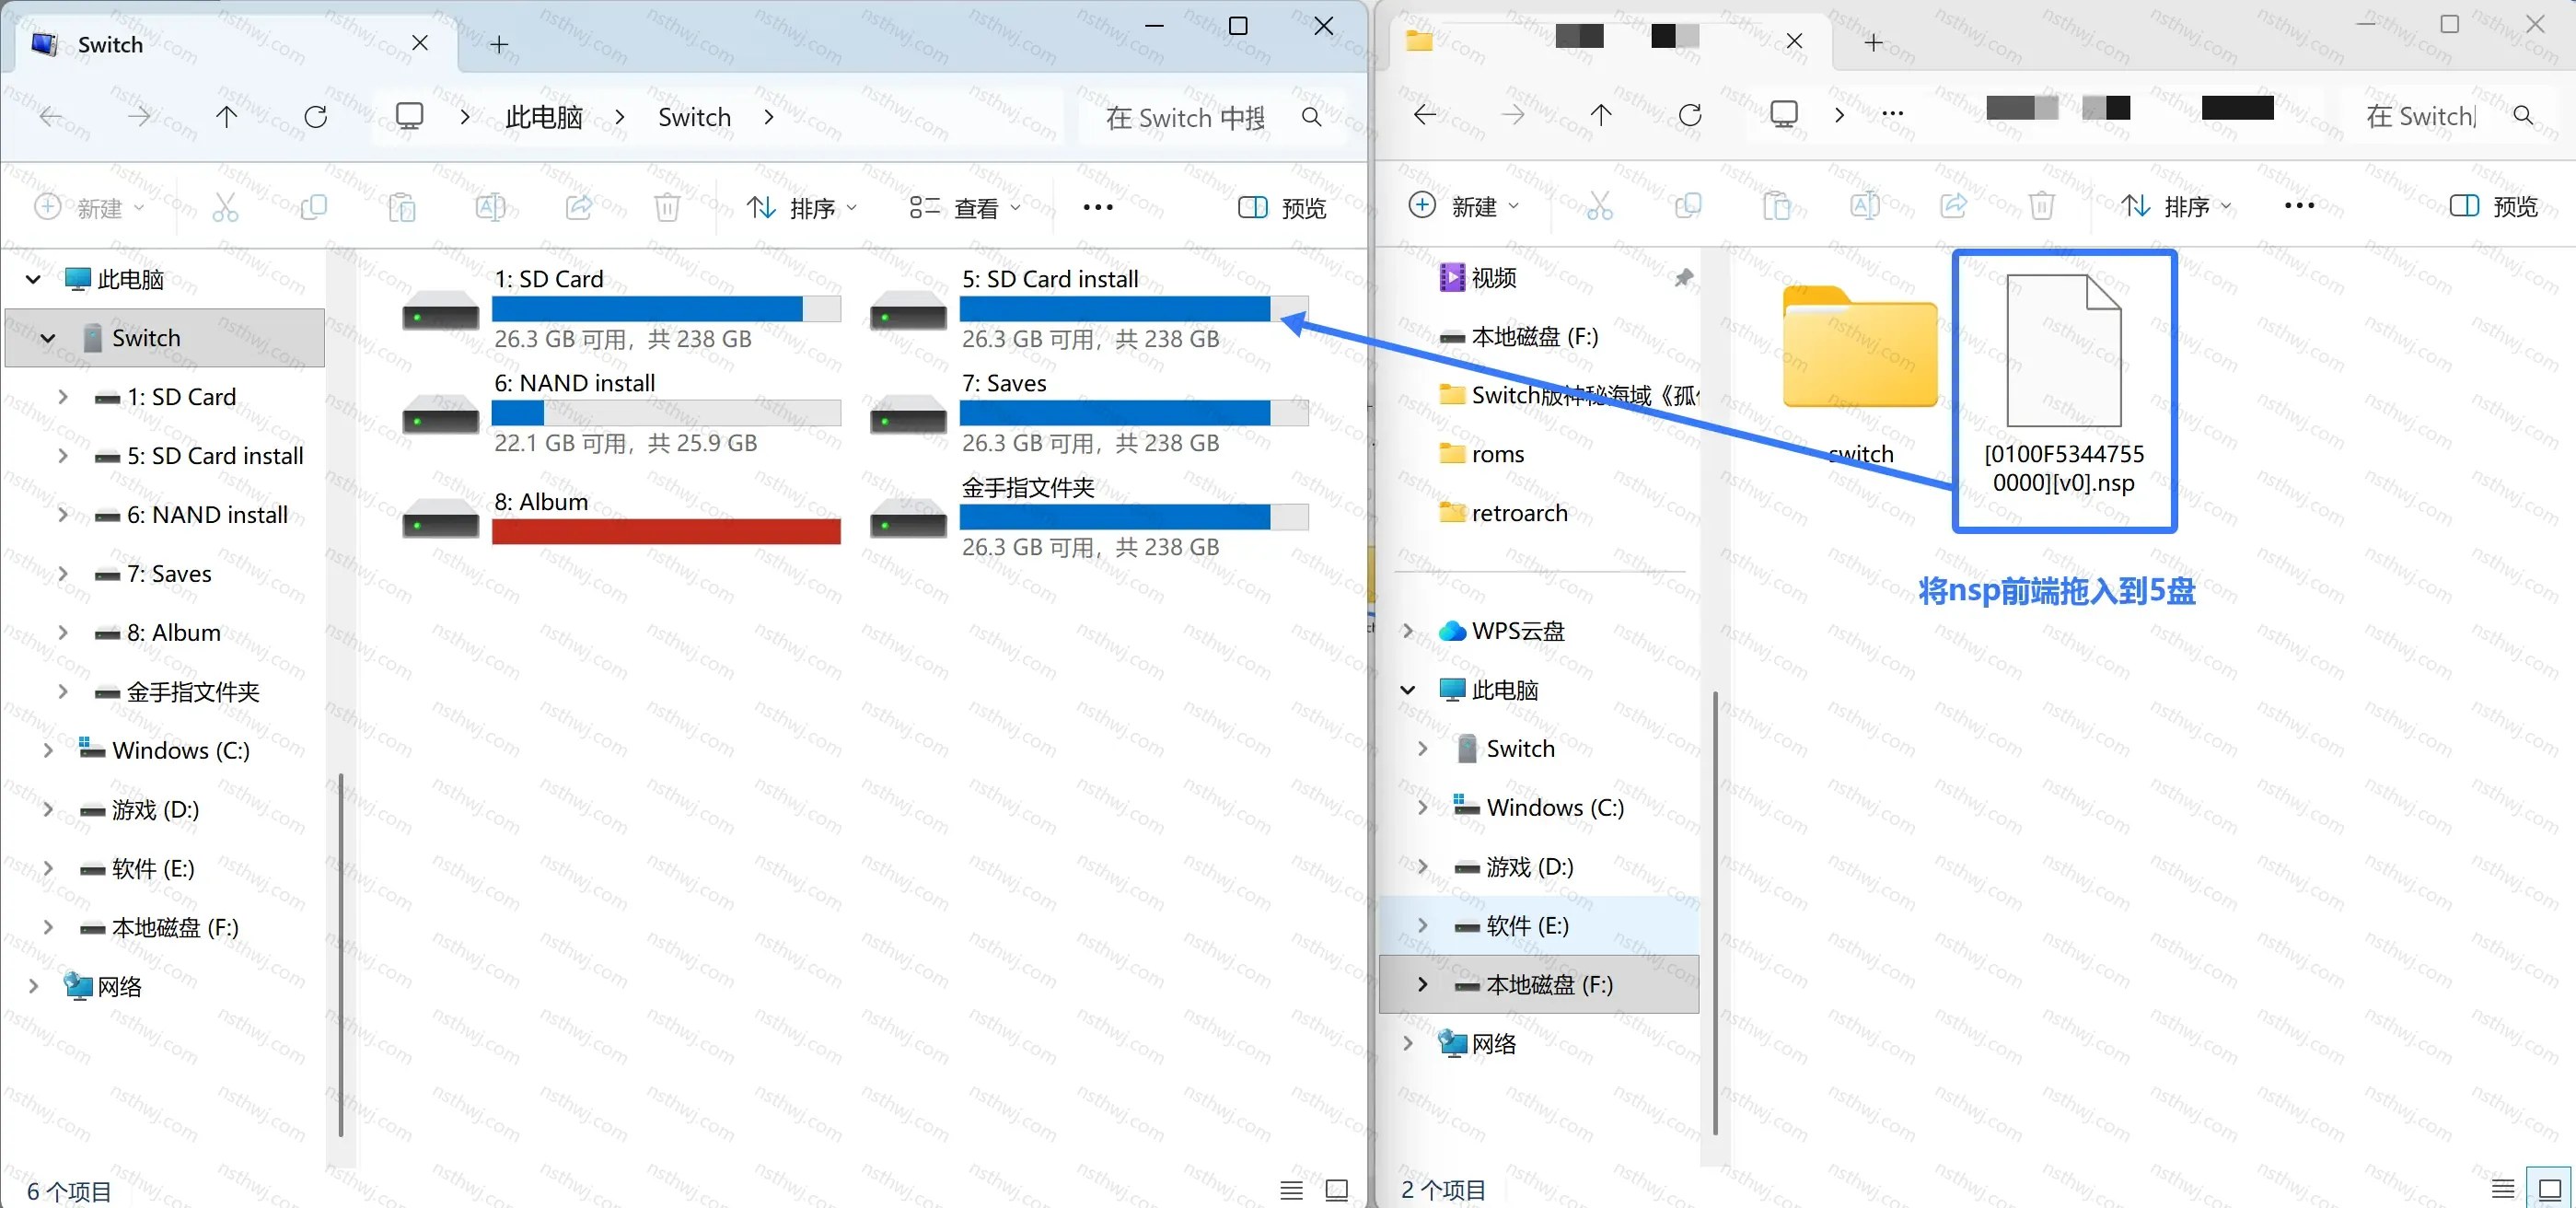Screen dimensions: 2576x1208
Task: Click the Share icon in right window toolbar
Action: 1953,206
